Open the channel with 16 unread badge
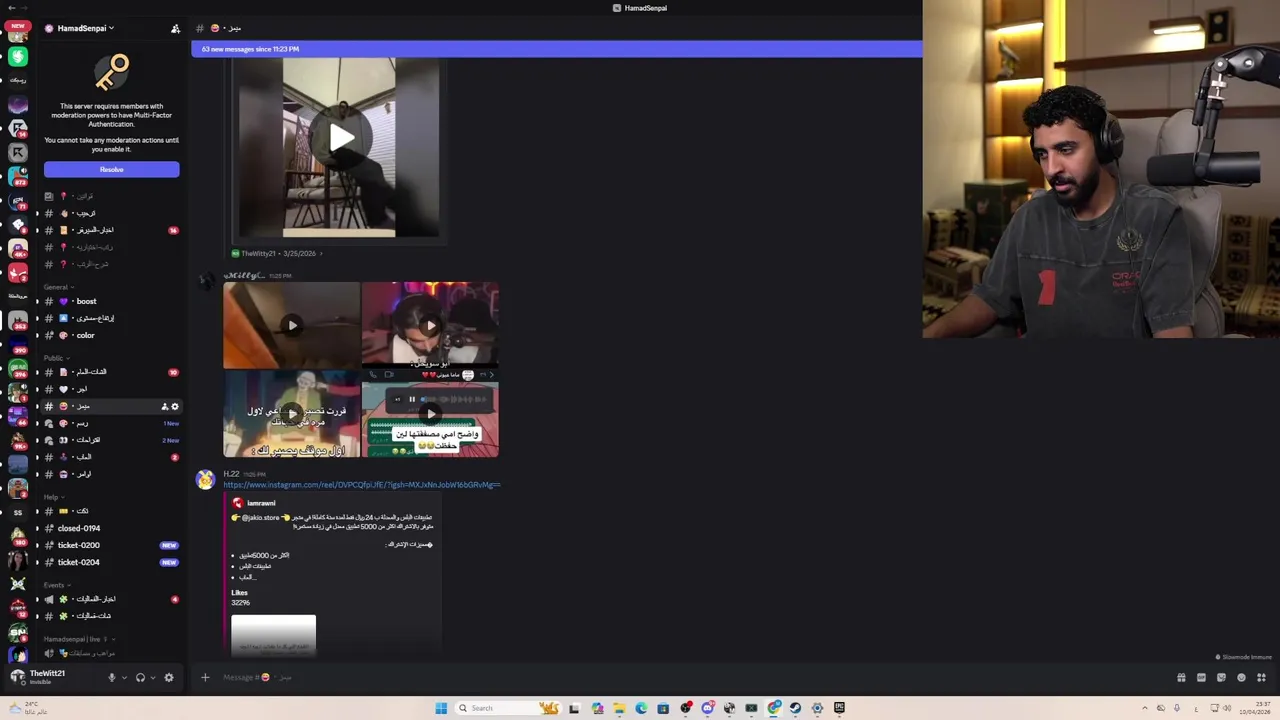1280x720 pixels. coord(110,230)
